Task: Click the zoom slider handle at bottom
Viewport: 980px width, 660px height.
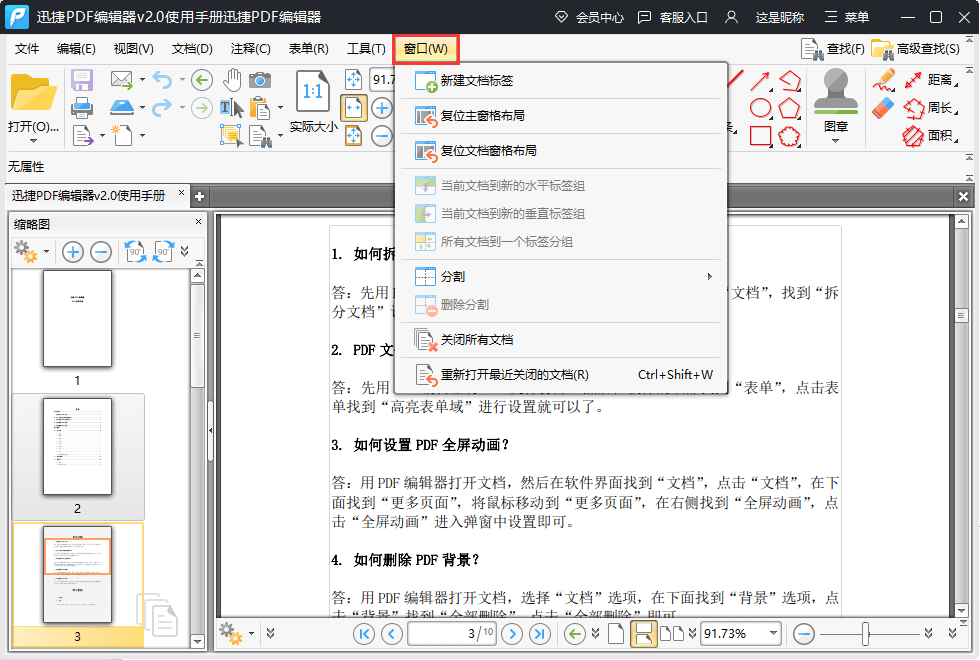Action: [866, 633]
